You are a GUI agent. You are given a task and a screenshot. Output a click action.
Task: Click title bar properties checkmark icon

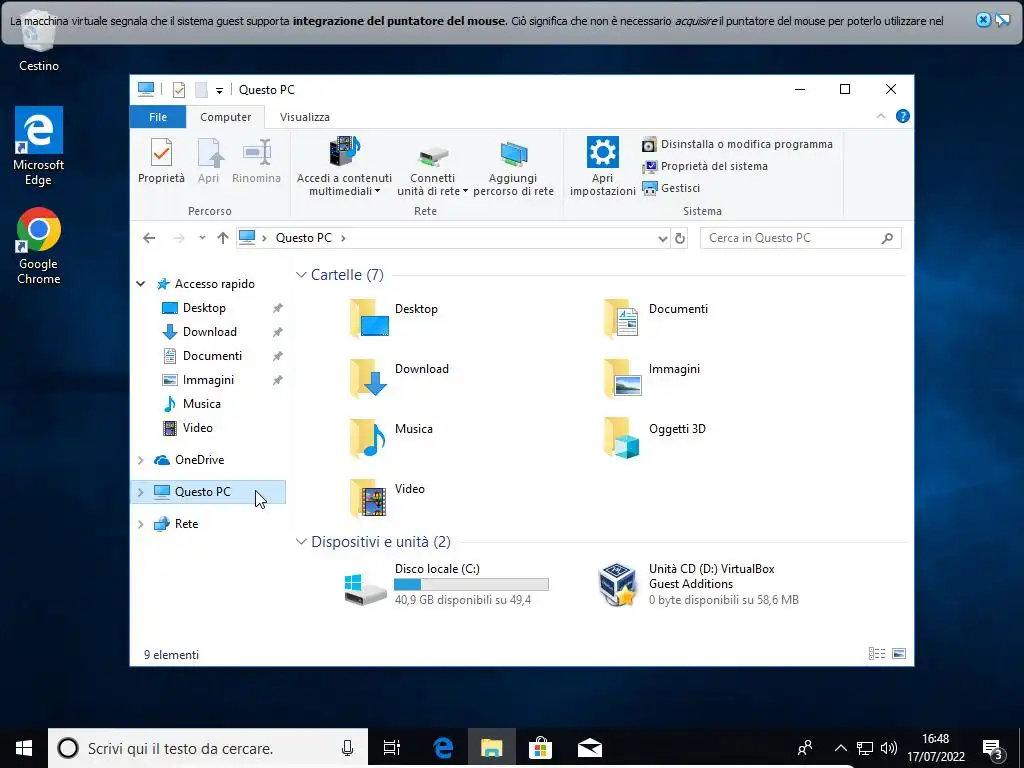tap(179, 89)
